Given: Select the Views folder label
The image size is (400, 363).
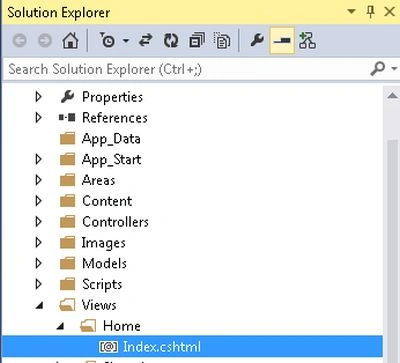Looking at the screenshot, I should coord(99,305).
